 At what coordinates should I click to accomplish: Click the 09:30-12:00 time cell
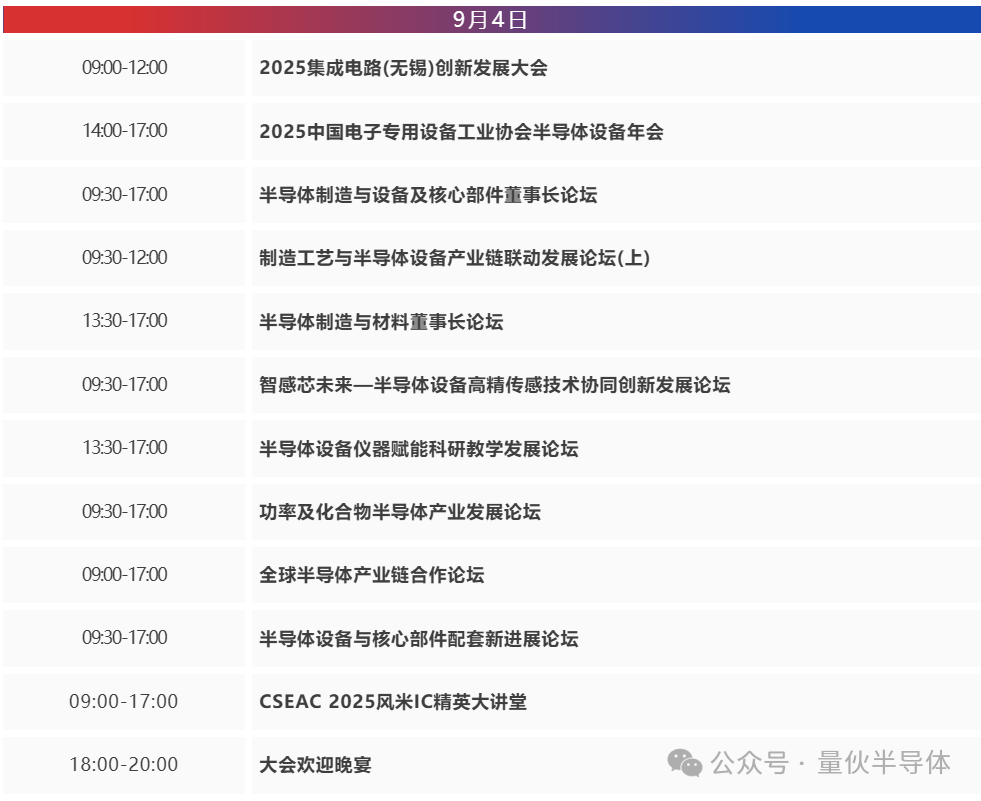coord(125,258)
